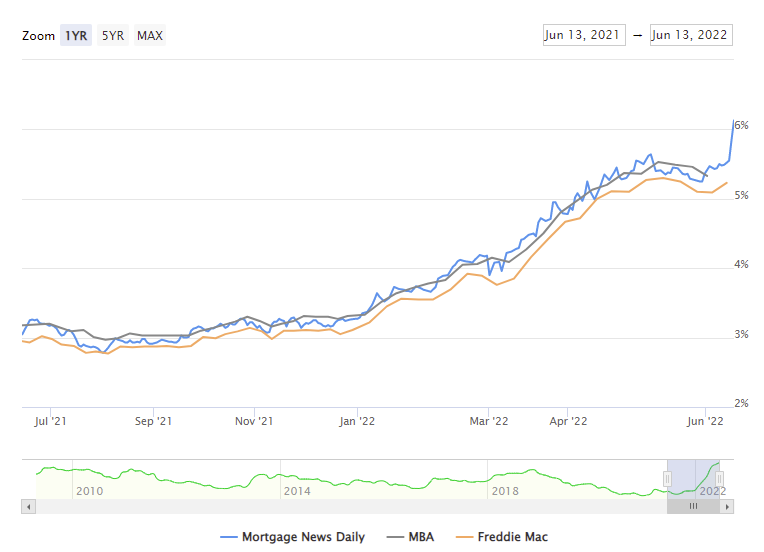Click the Jul '21 x-axis label

coord(50,421)
